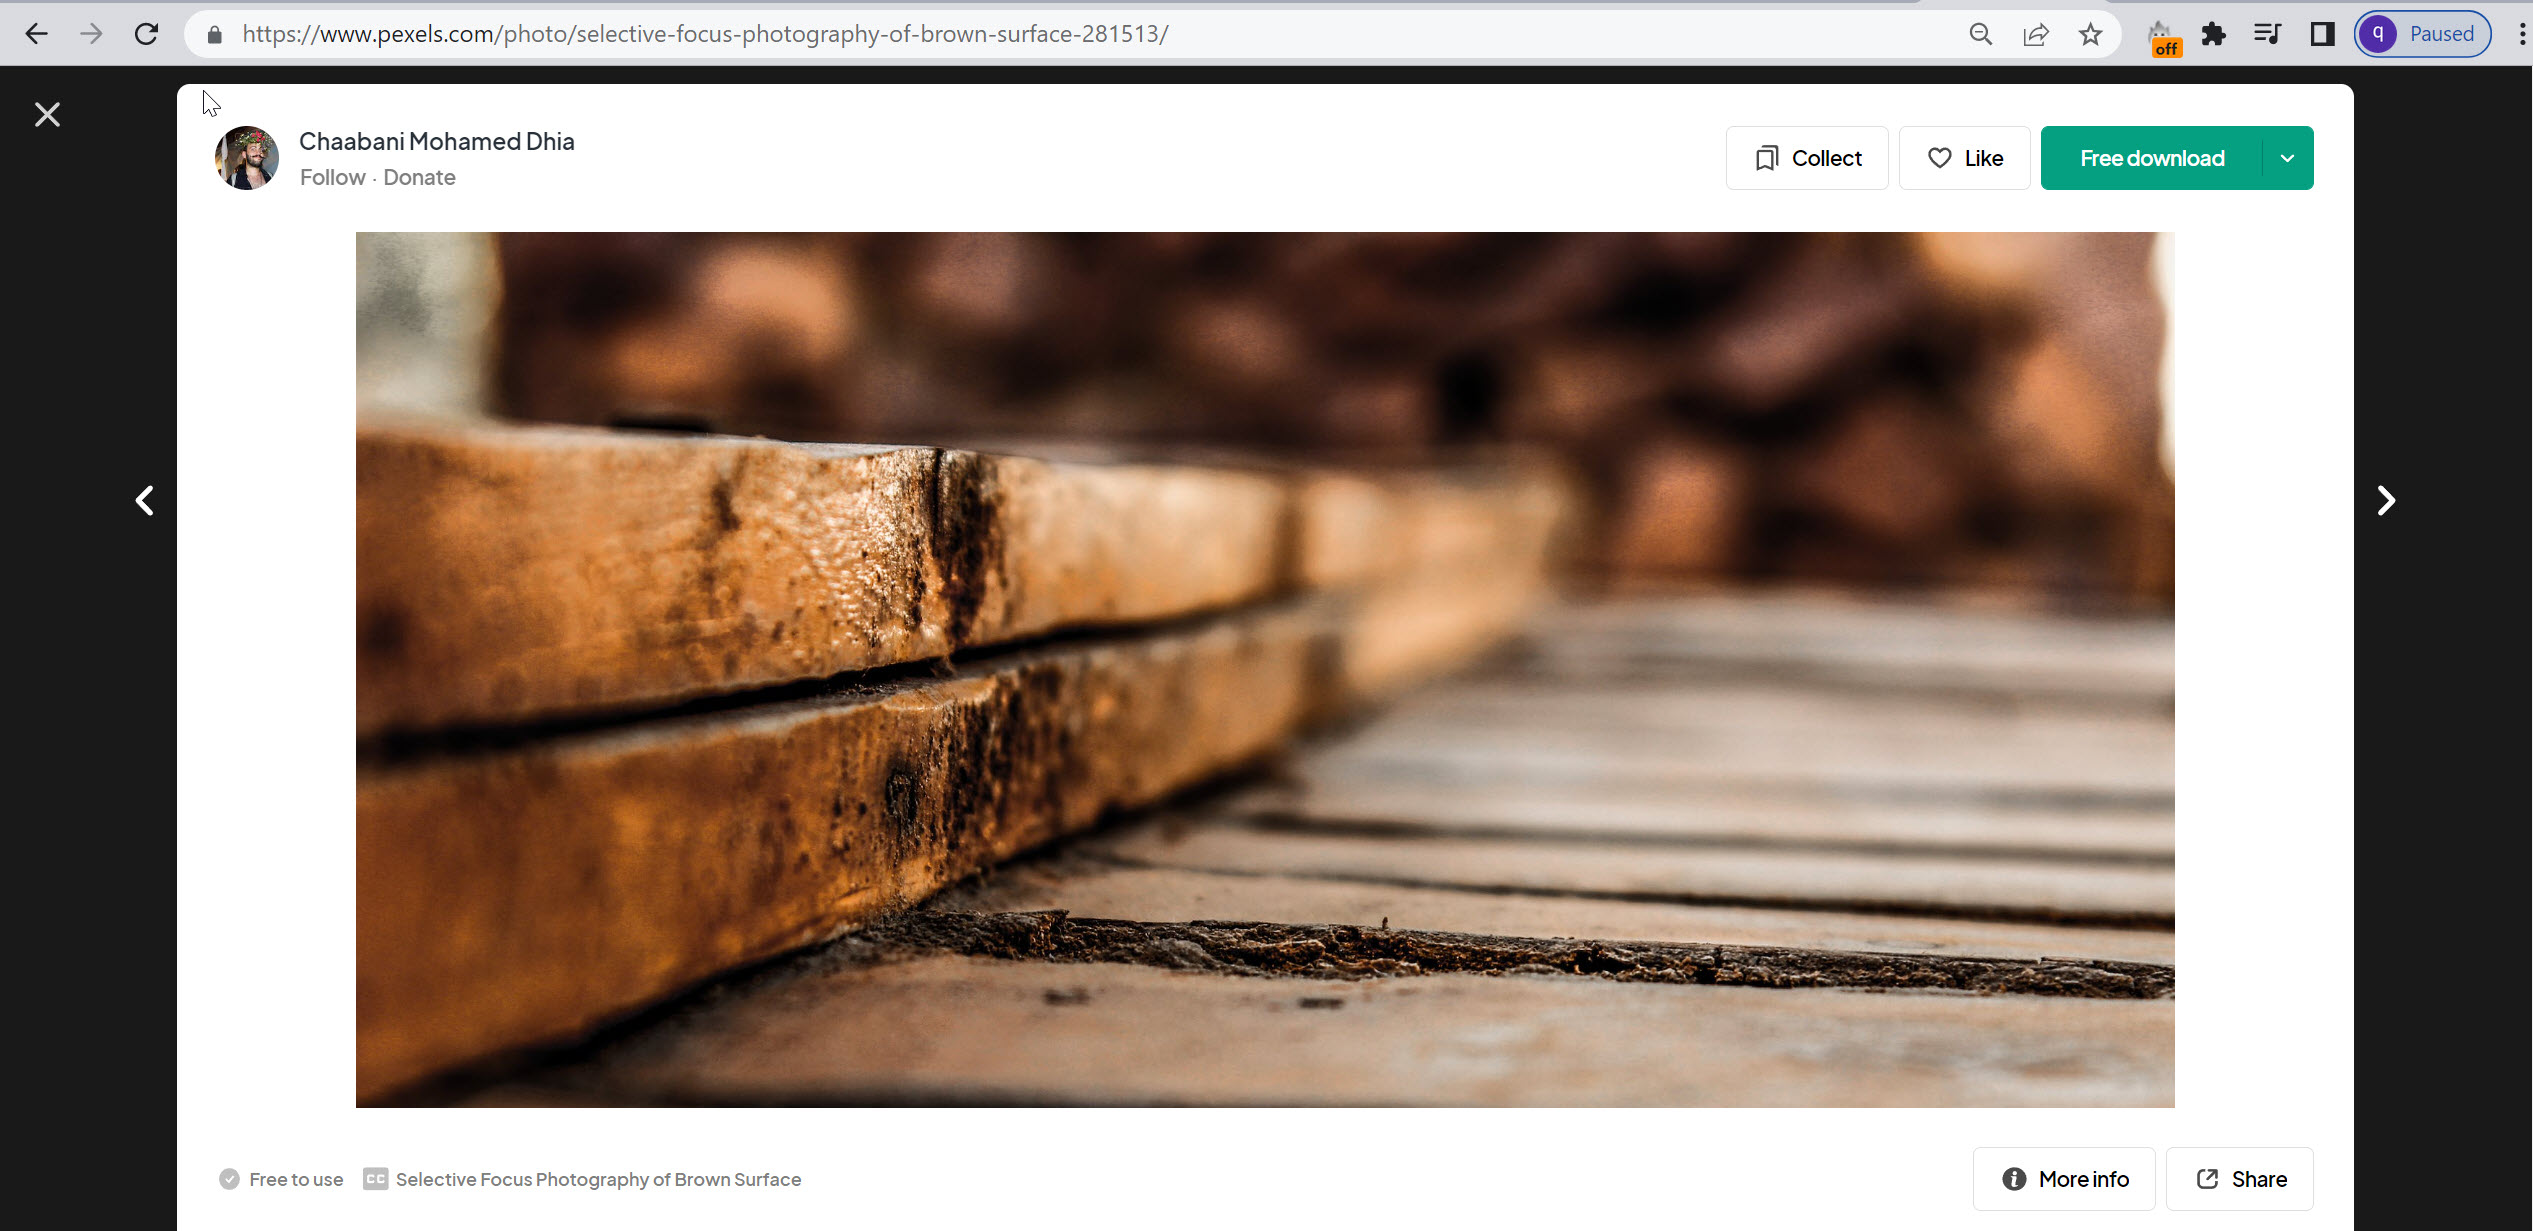Open the extension marked 'off'
The height and width of the screenshot is (1231, 2533).
[x=2163, y=38]
